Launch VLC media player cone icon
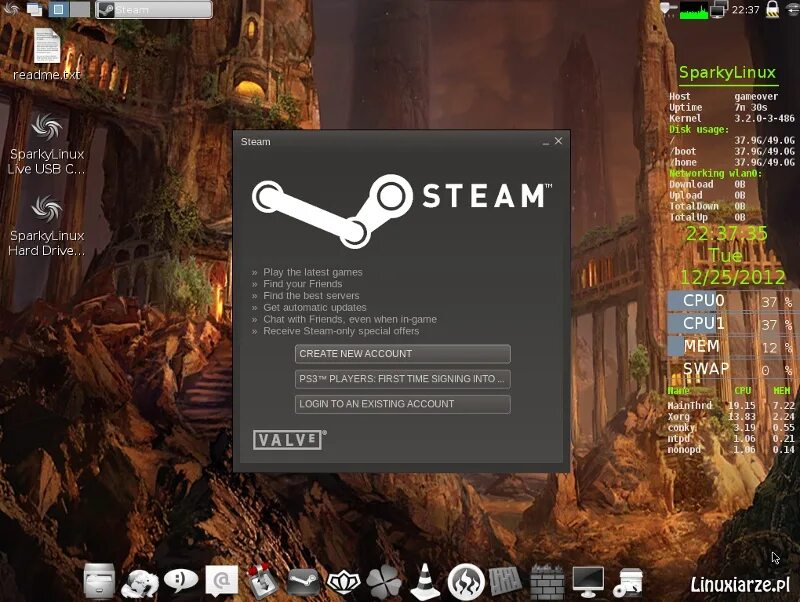800x602 pixels. (x=425, y=582)
